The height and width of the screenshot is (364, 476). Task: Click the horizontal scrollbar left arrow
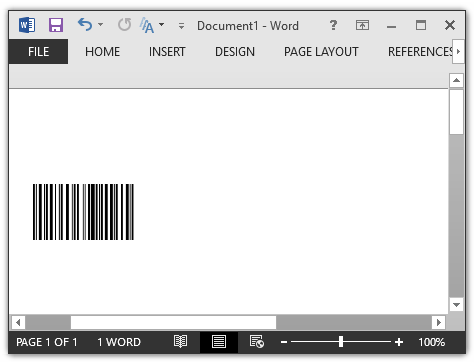click(x=18, y=322)
